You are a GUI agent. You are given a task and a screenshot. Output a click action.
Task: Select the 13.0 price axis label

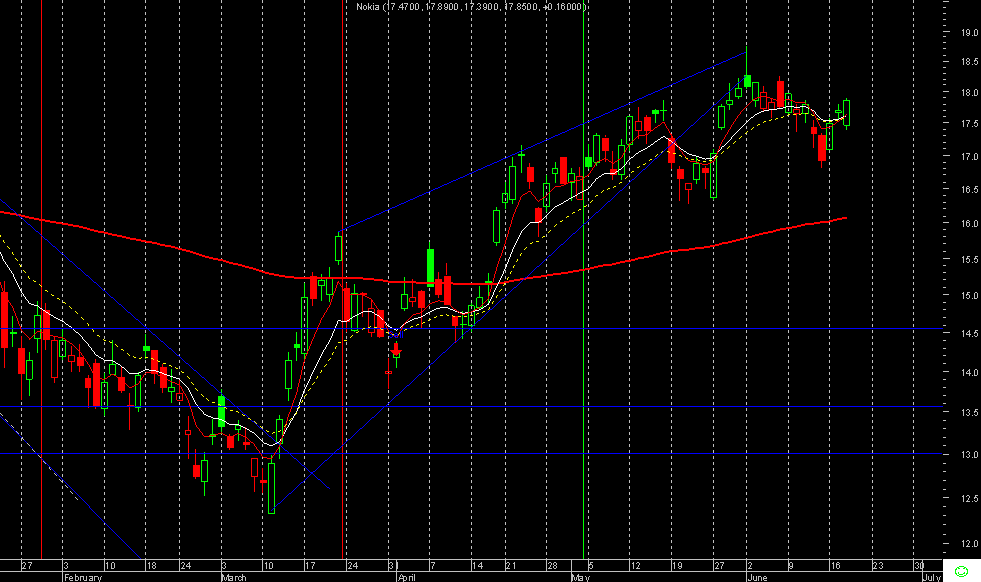[970, 455]
